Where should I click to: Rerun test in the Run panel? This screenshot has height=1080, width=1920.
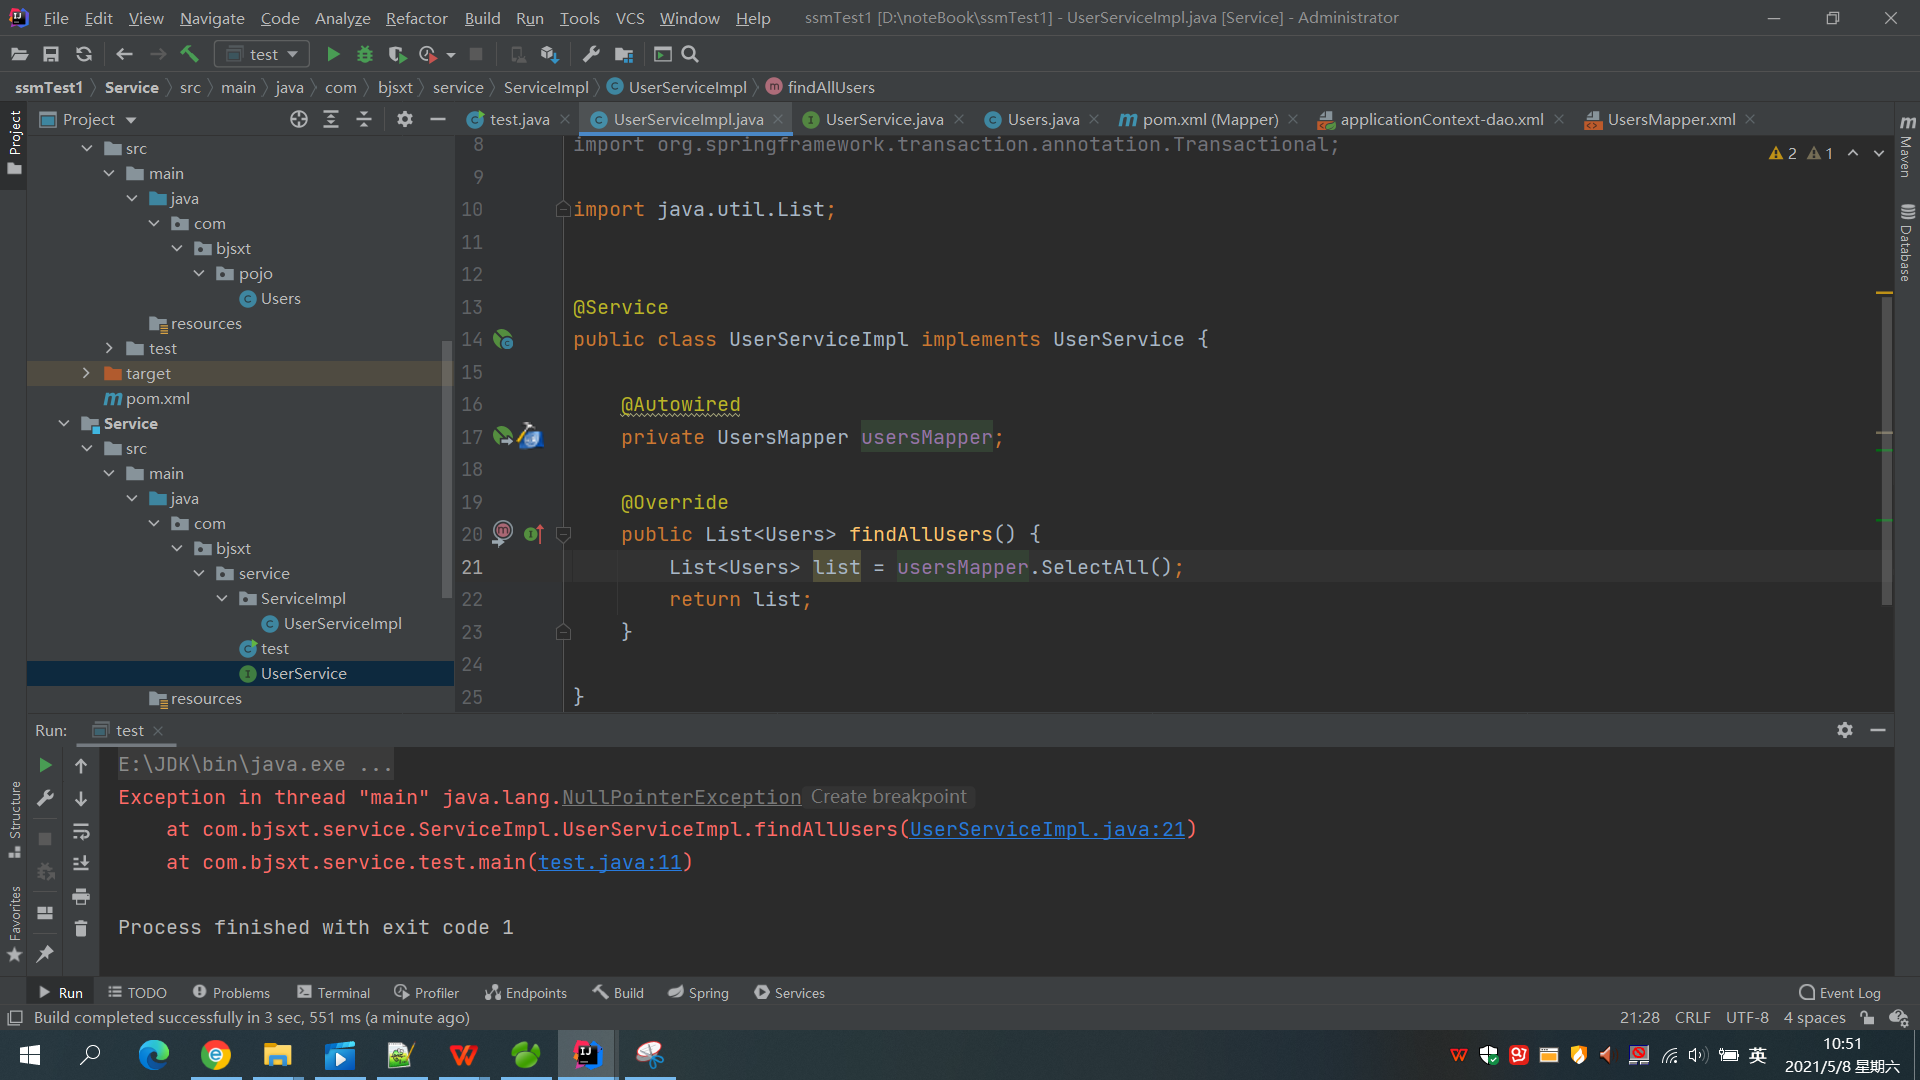45,765
